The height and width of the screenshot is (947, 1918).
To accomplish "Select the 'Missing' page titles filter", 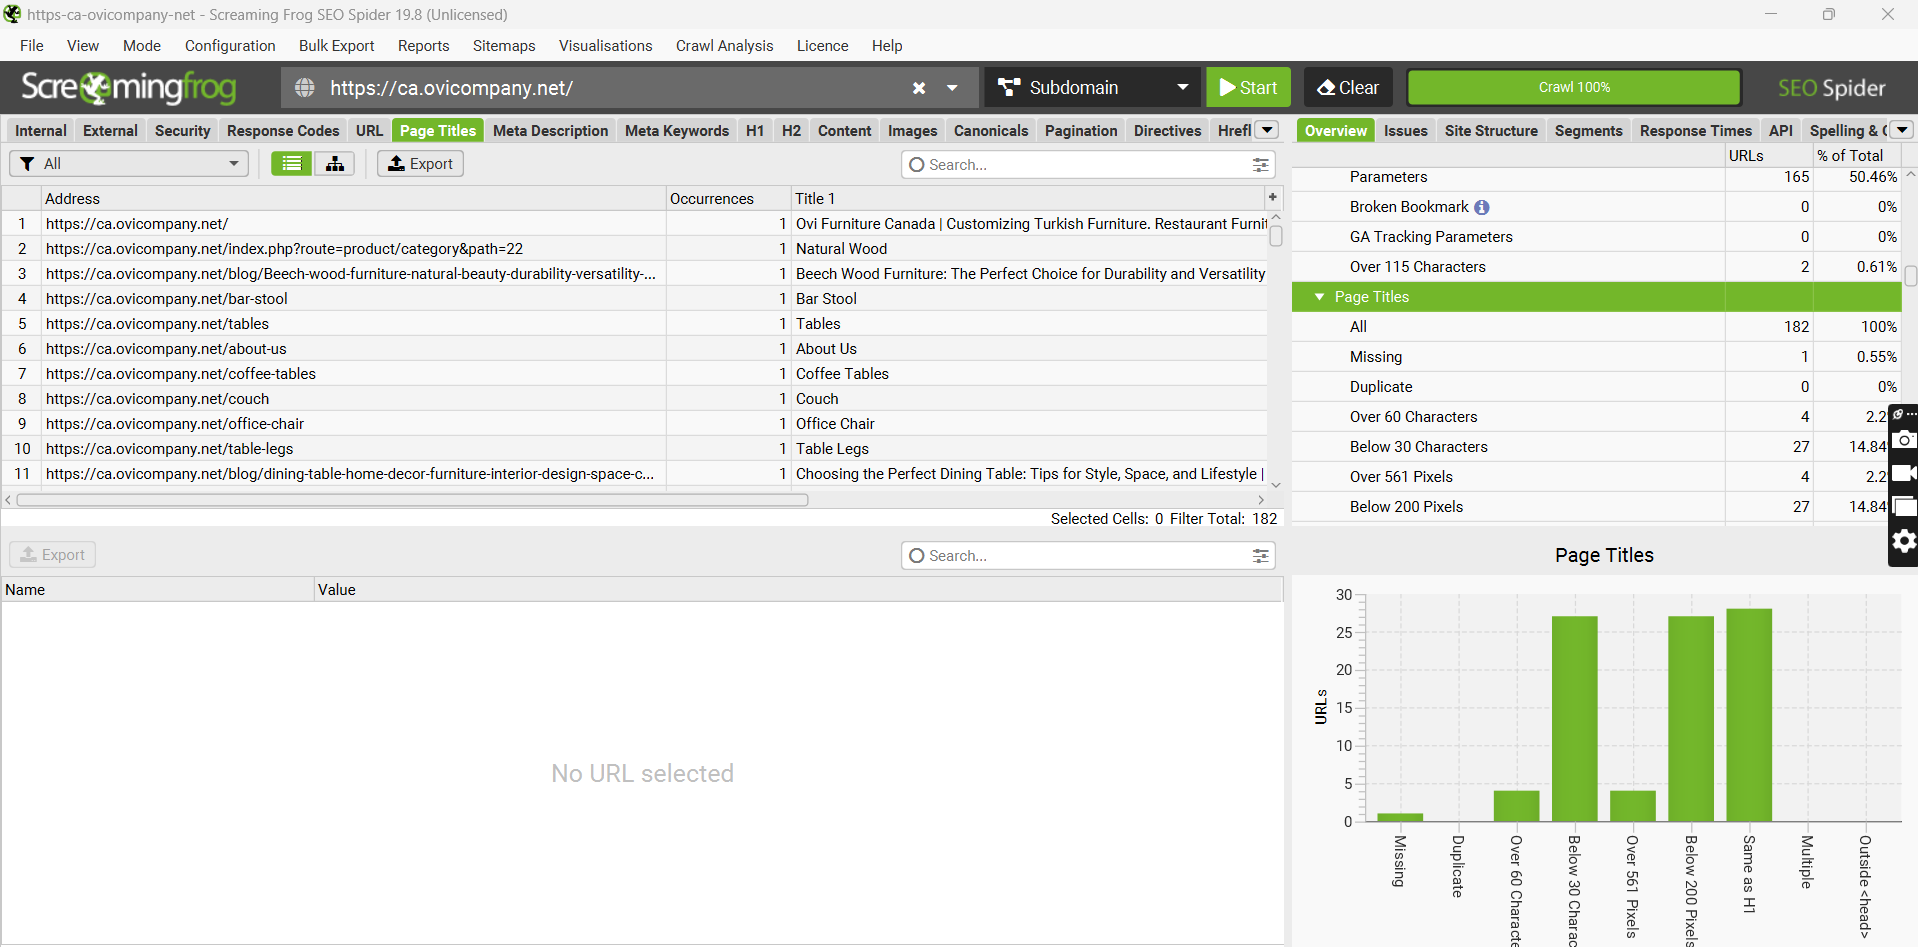I will tap(1596, 357).
